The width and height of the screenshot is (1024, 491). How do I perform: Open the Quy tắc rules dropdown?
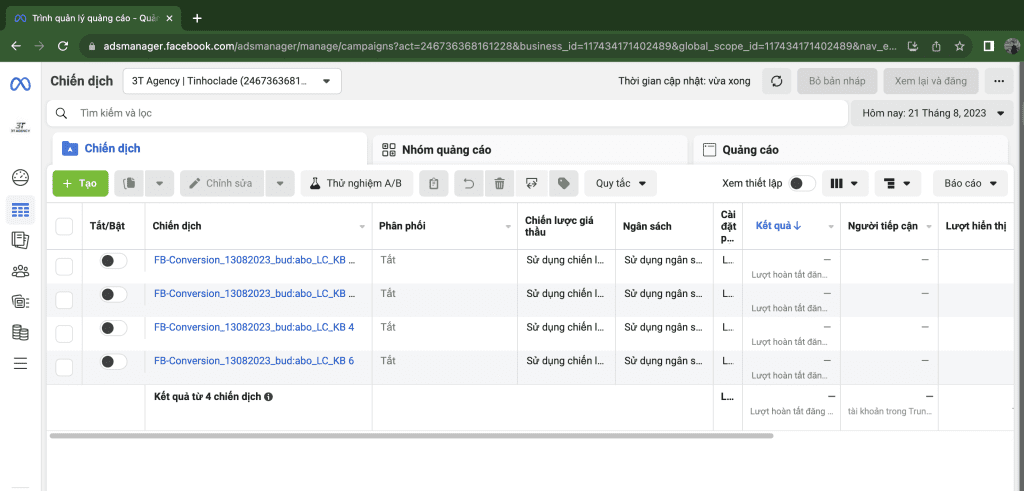[x=620, y=183]
